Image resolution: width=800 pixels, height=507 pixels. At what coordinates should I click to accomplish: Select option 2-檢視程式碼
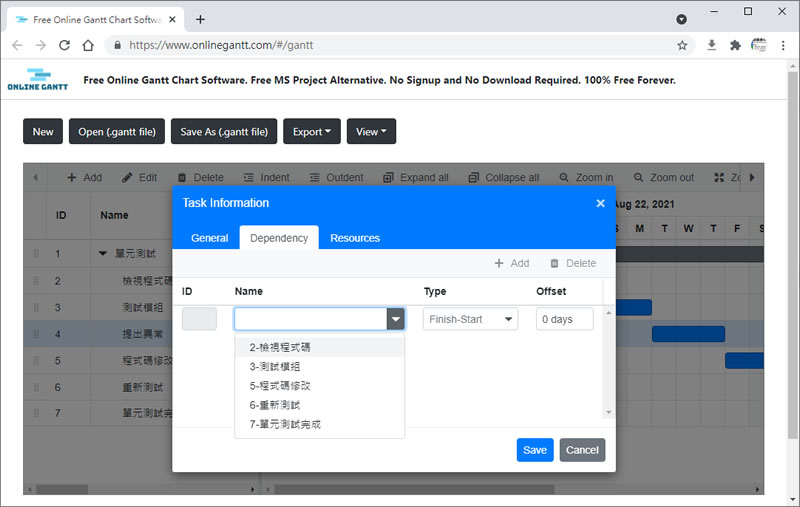point(319,347)
